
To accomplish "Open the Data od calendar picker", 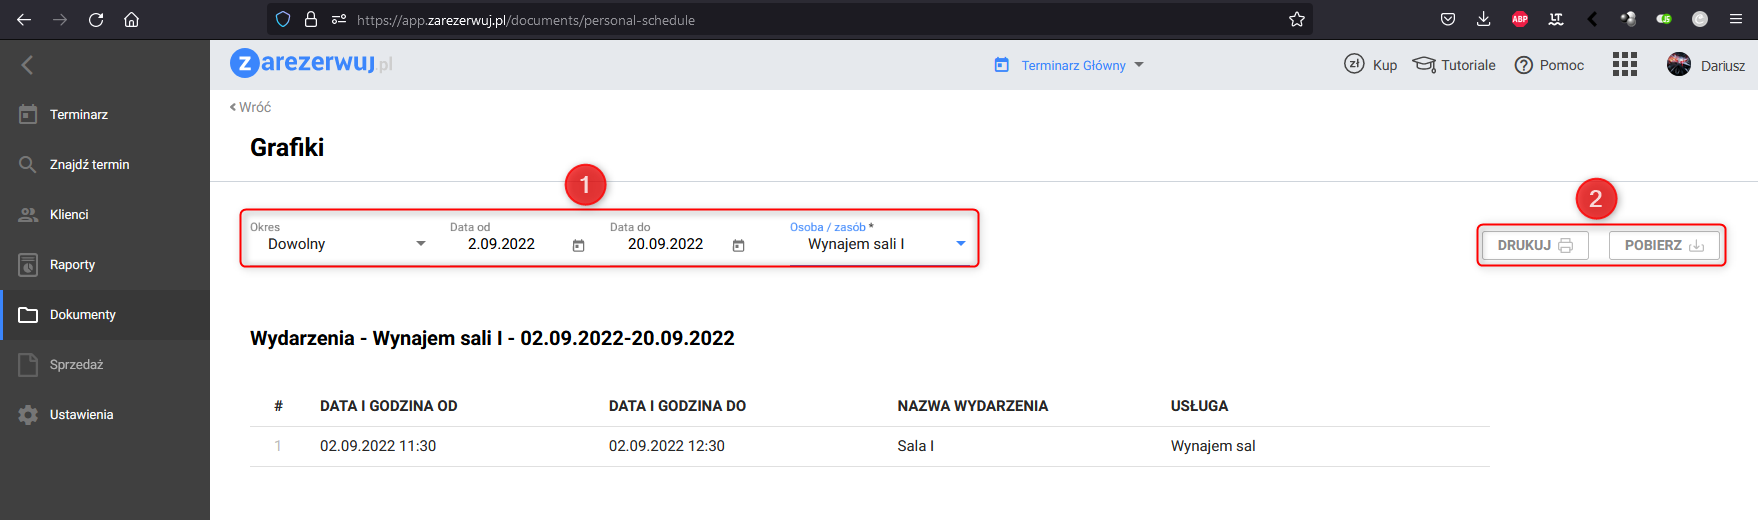I will [x=578, y=245].
